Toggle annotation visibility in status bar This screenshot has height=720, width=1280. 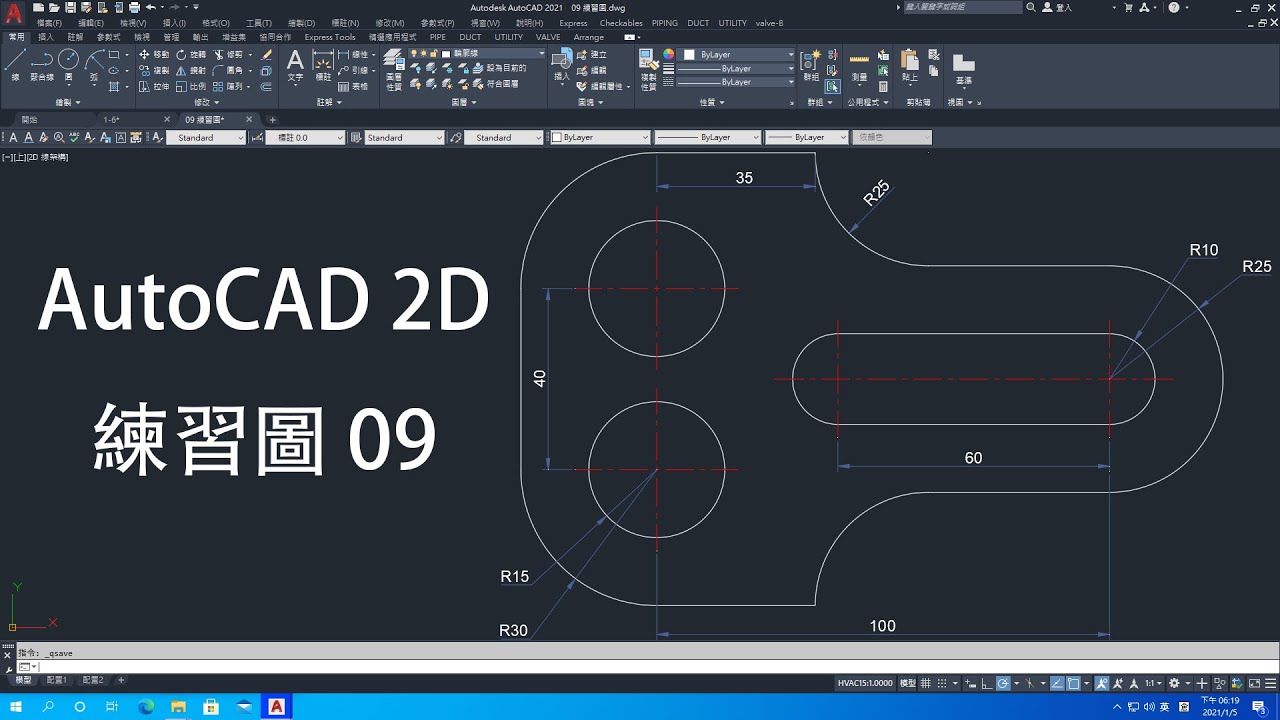1101,683
